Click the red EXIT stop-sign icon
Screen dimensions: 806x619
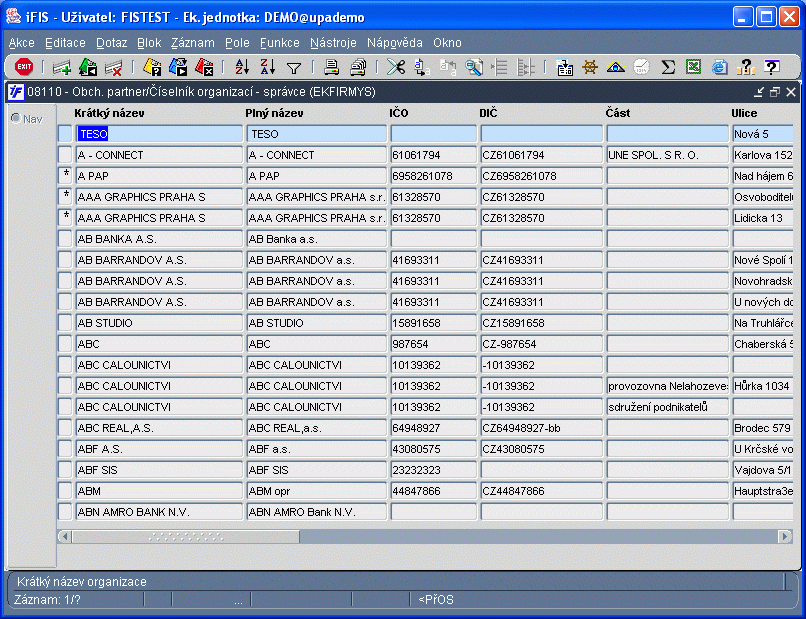tap(24, 67)
